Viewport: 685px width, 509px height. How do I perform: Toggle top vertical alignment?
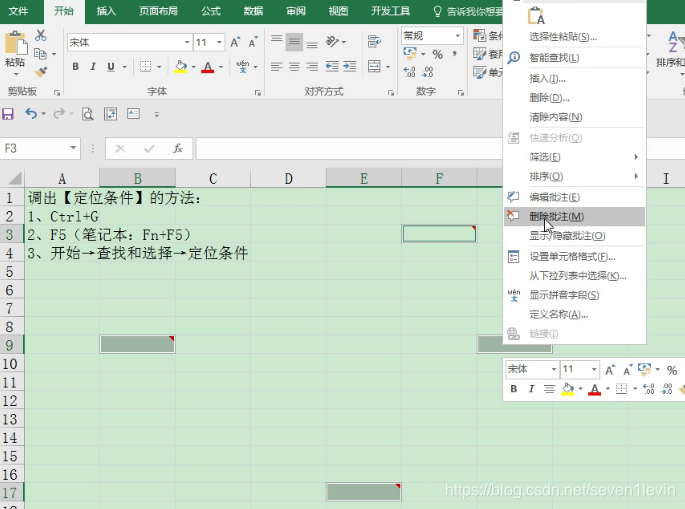pyautogui.click(x=277, y=42)
